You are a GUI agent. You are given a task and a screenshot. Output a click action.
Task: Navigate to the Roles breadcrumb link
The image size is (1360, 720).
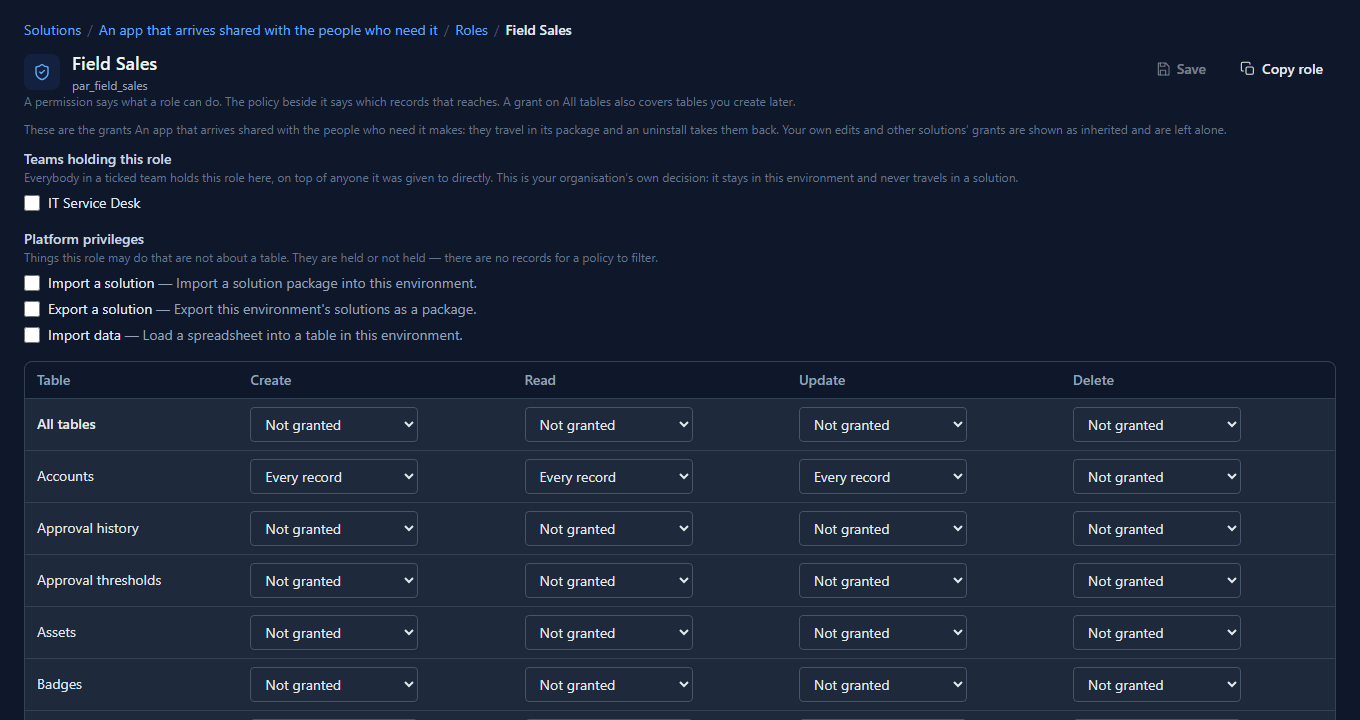click(471, 30)
